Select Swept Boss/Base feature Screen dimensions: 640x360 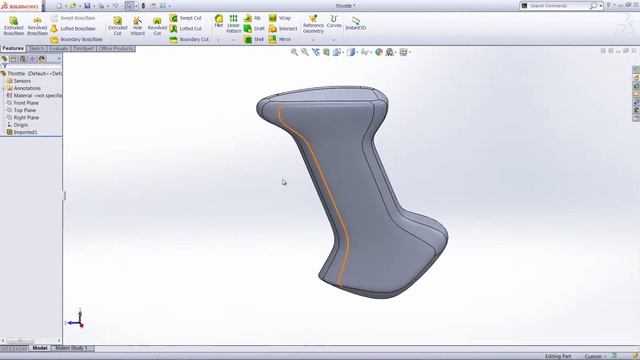pyautogui.click(x=73, y=18)
